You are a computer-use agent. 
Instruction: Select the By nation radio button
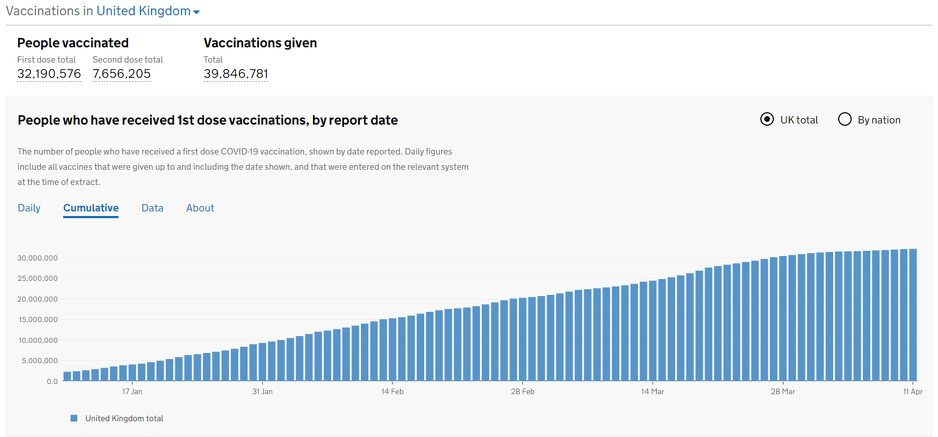(845, 120)
